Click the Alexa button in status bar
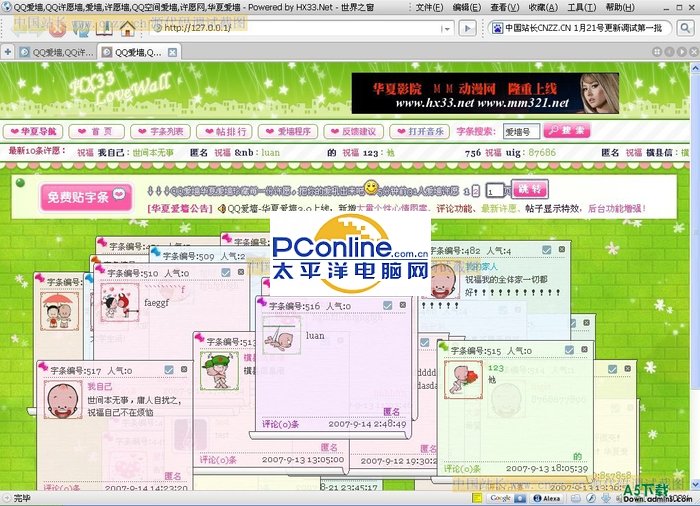The image size is (700, 506). 547,498
